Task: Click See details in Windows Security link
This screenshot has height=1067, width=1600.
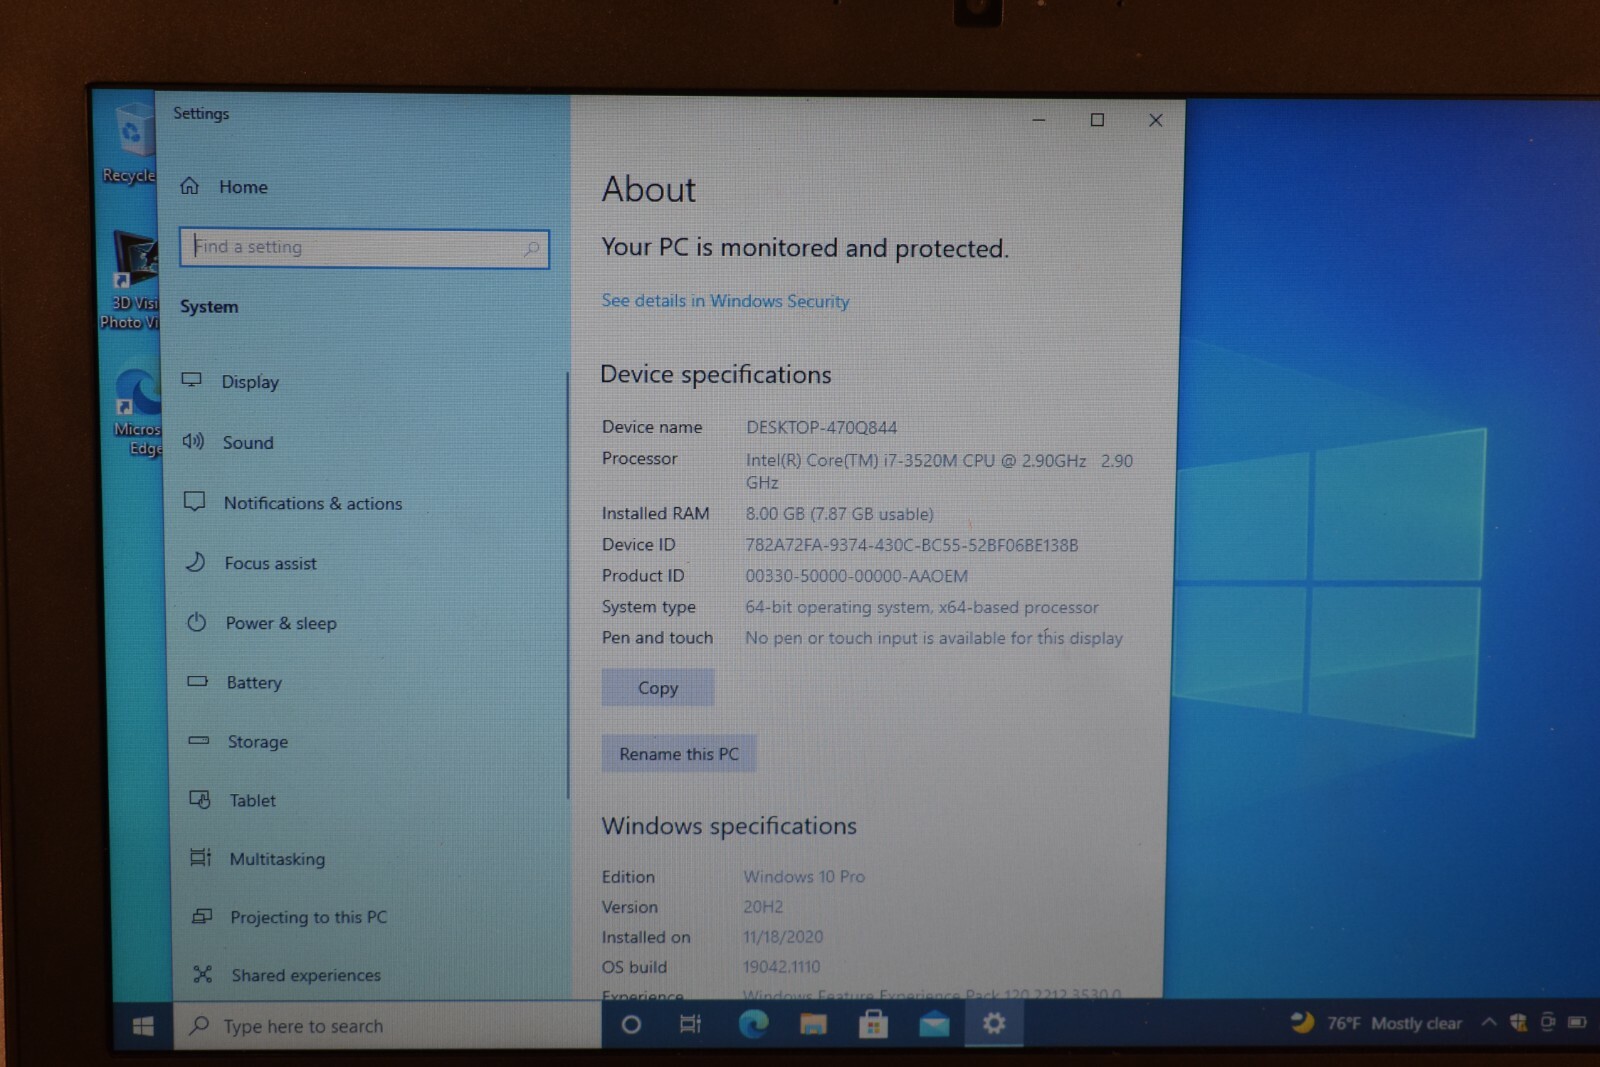Action: [725, 301]
